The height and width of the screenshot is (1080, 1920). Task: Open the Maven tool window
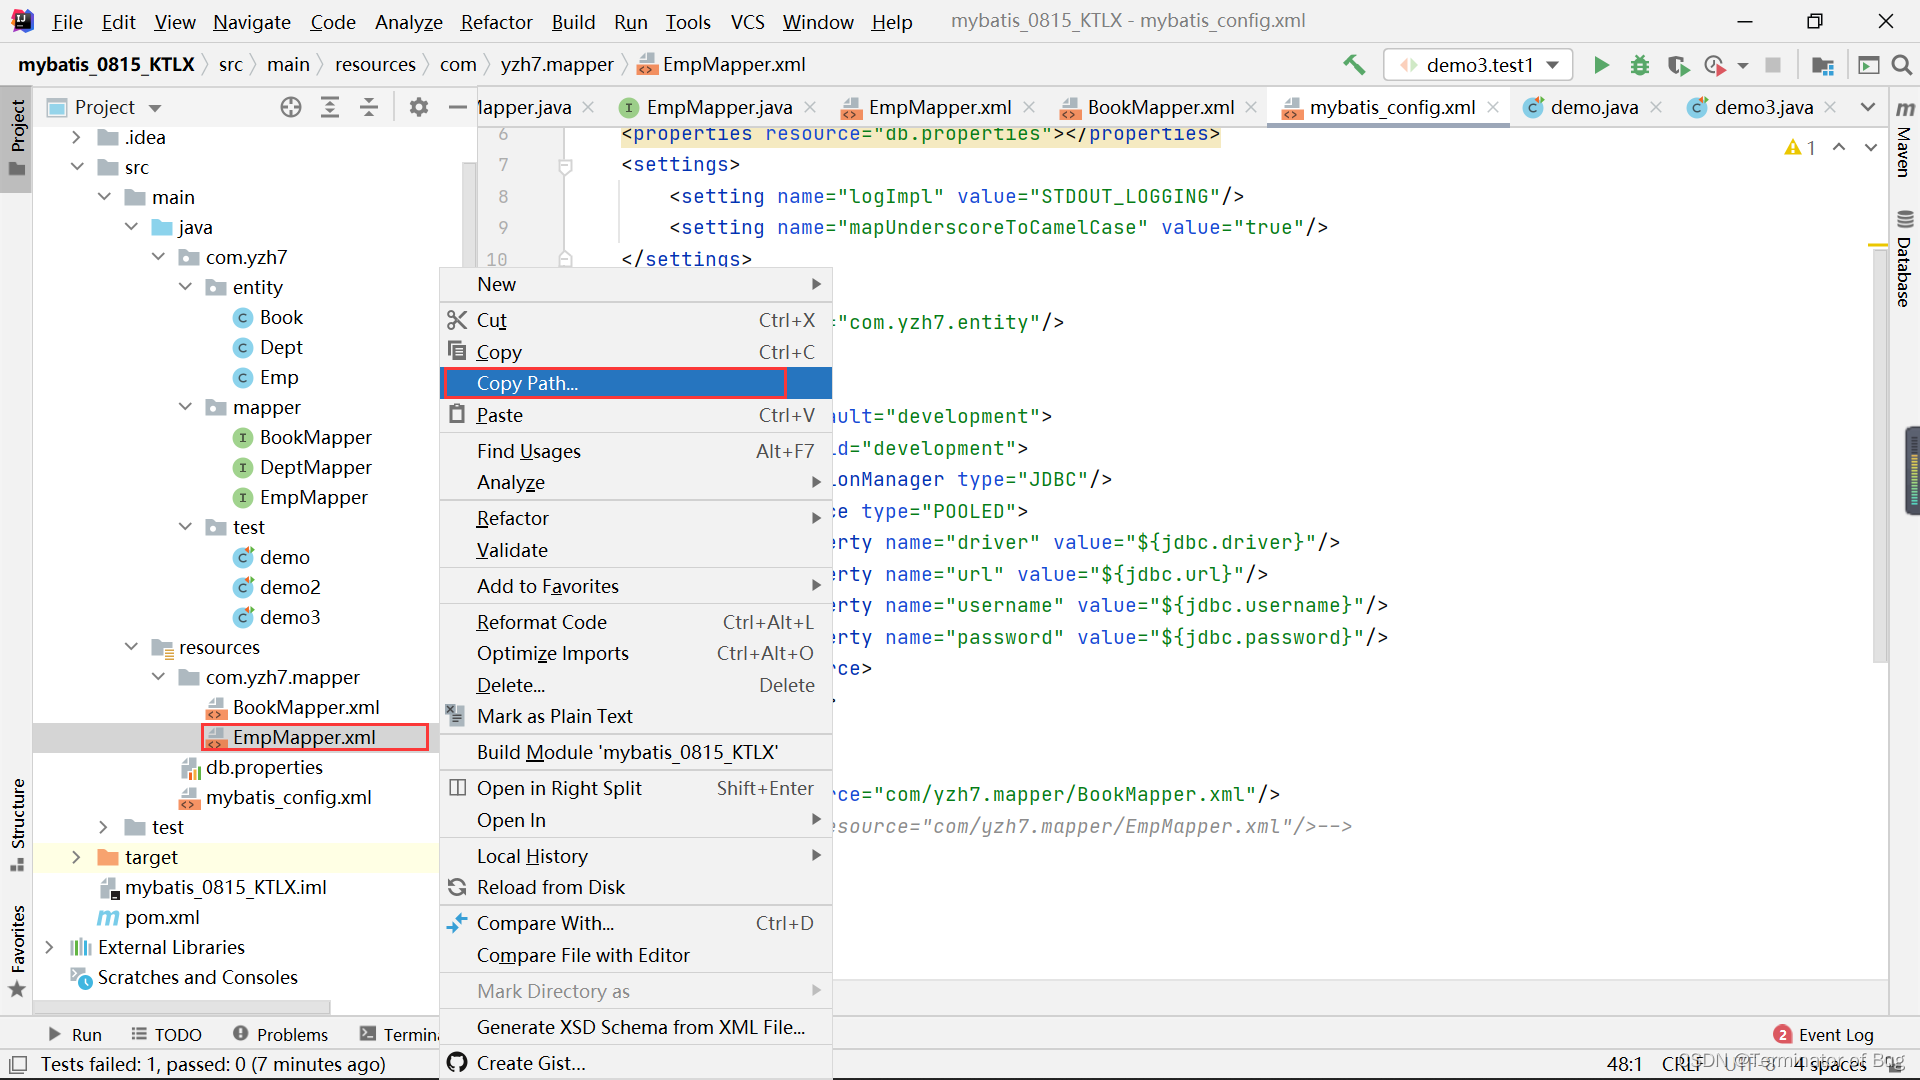point(1905,140)
